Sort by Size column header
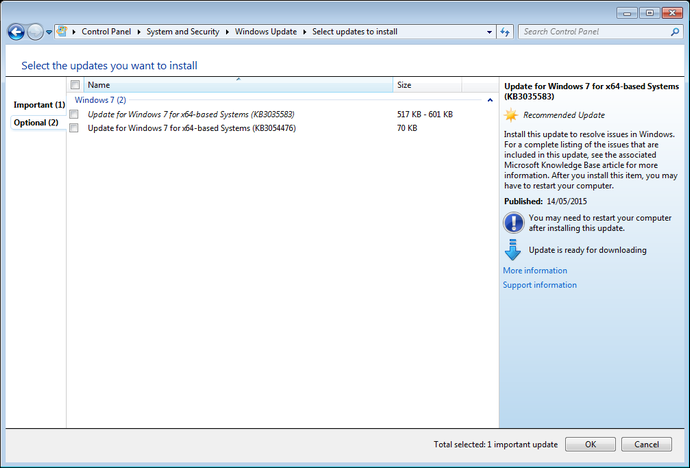The height and width of the screenshot is (468, 690). pos(427,85)
